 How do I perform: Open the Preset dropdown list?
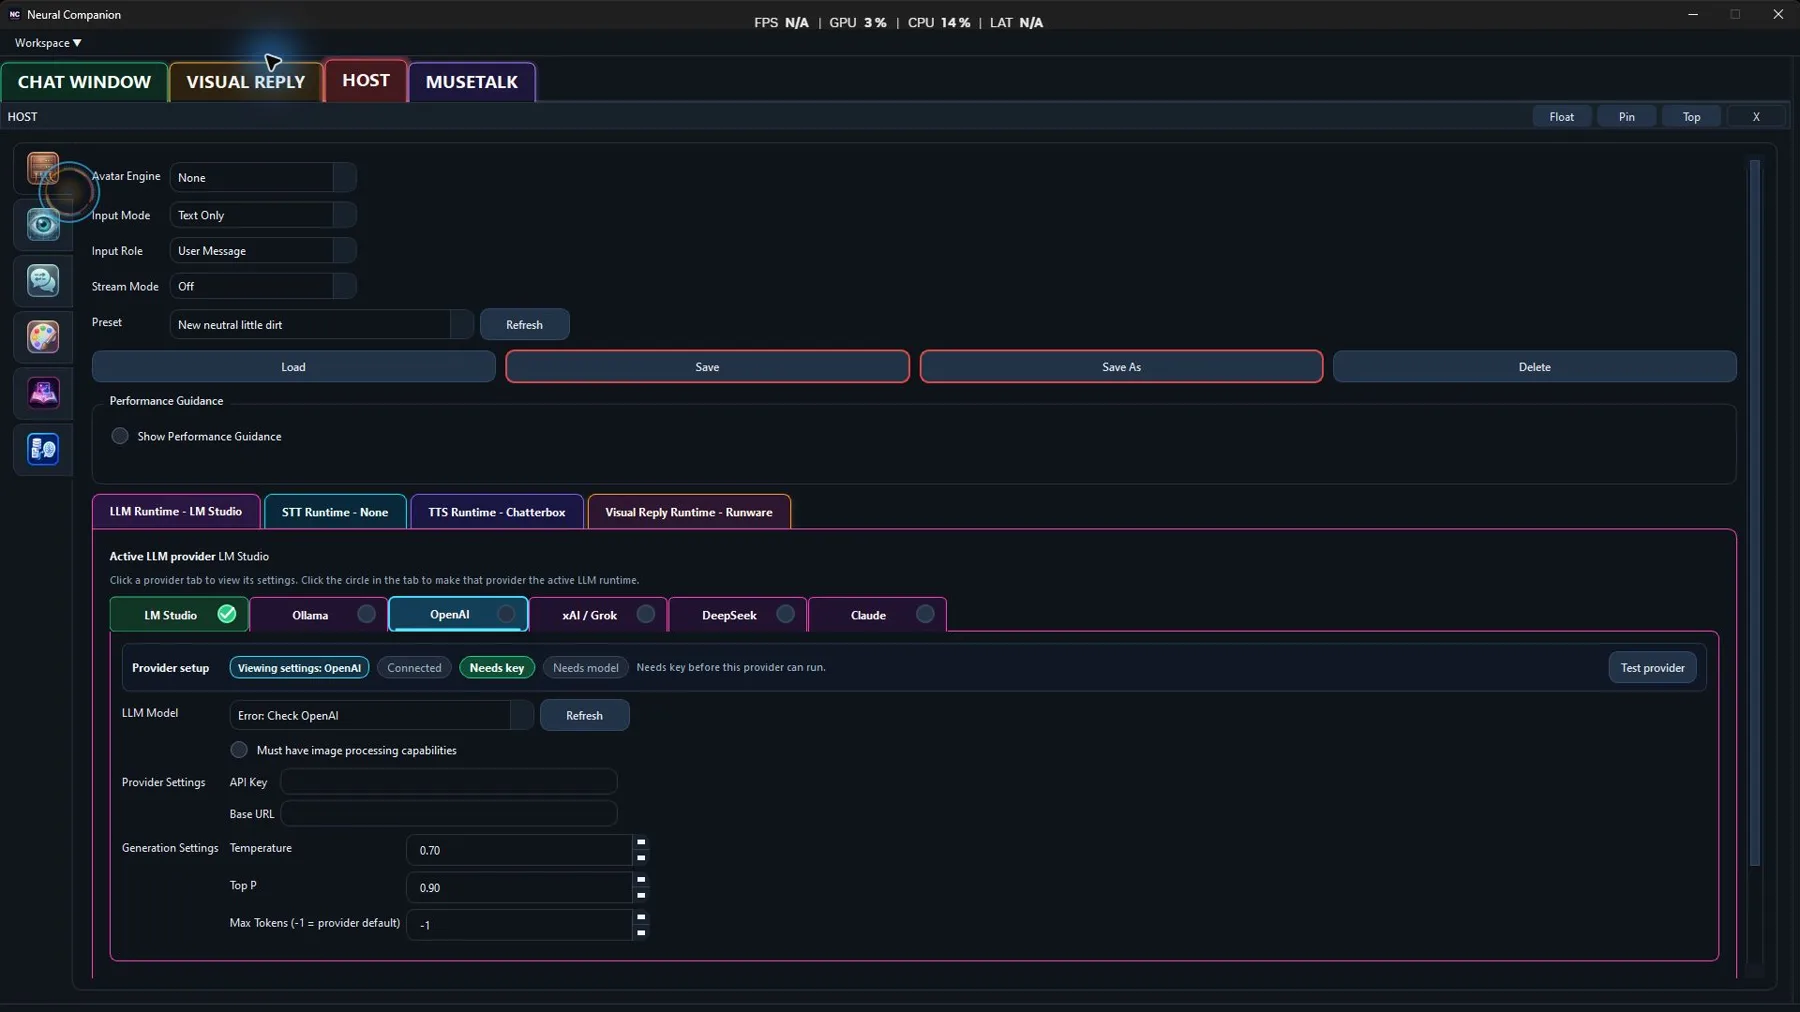[461, 324]
